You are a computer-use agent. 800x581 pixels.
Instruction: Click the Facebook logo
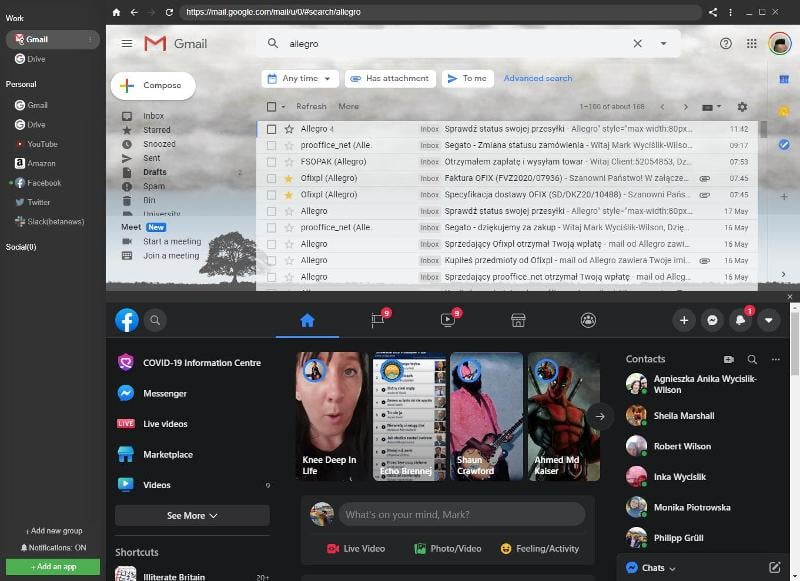[x=127, y=320]
